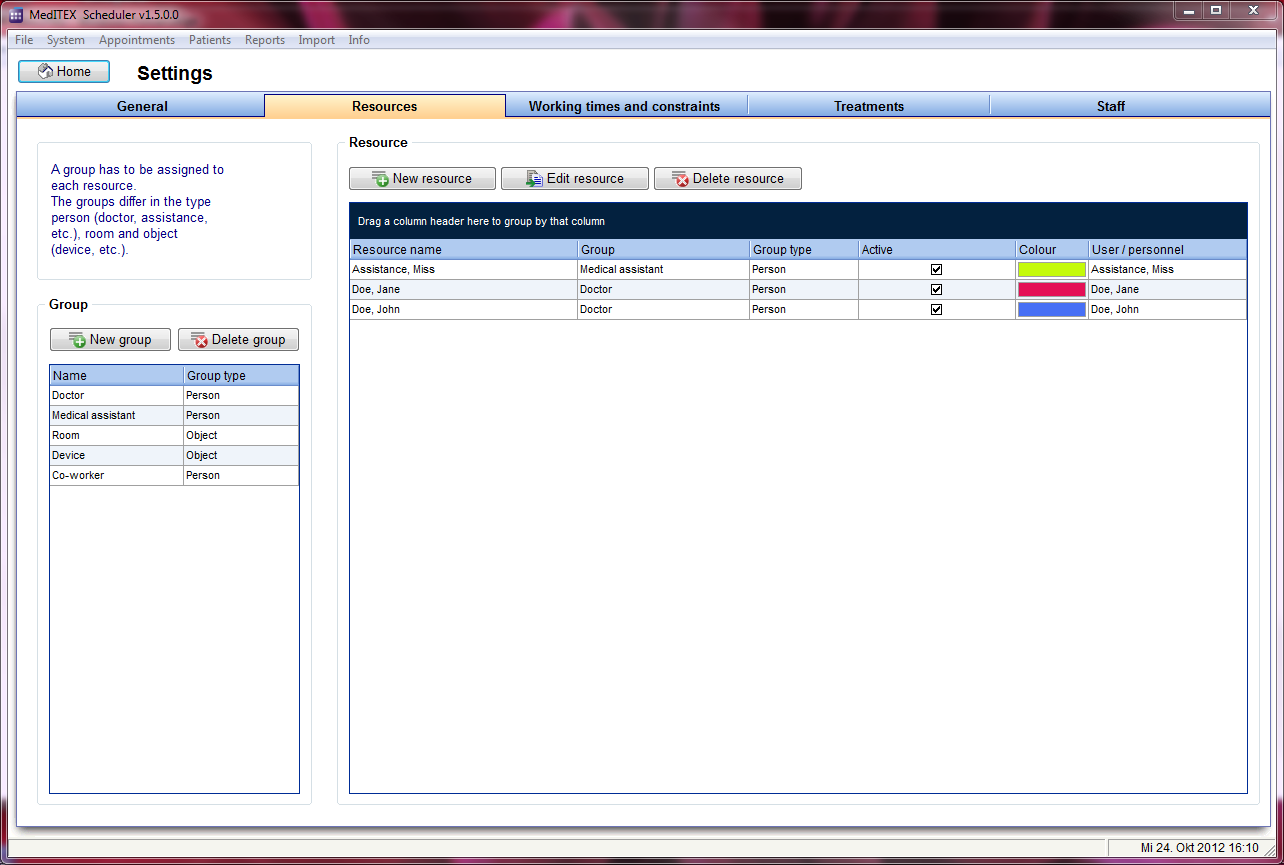Screen dimensions: 1284x865
Task: Open the Reports menu
Action: coord(265,40)
